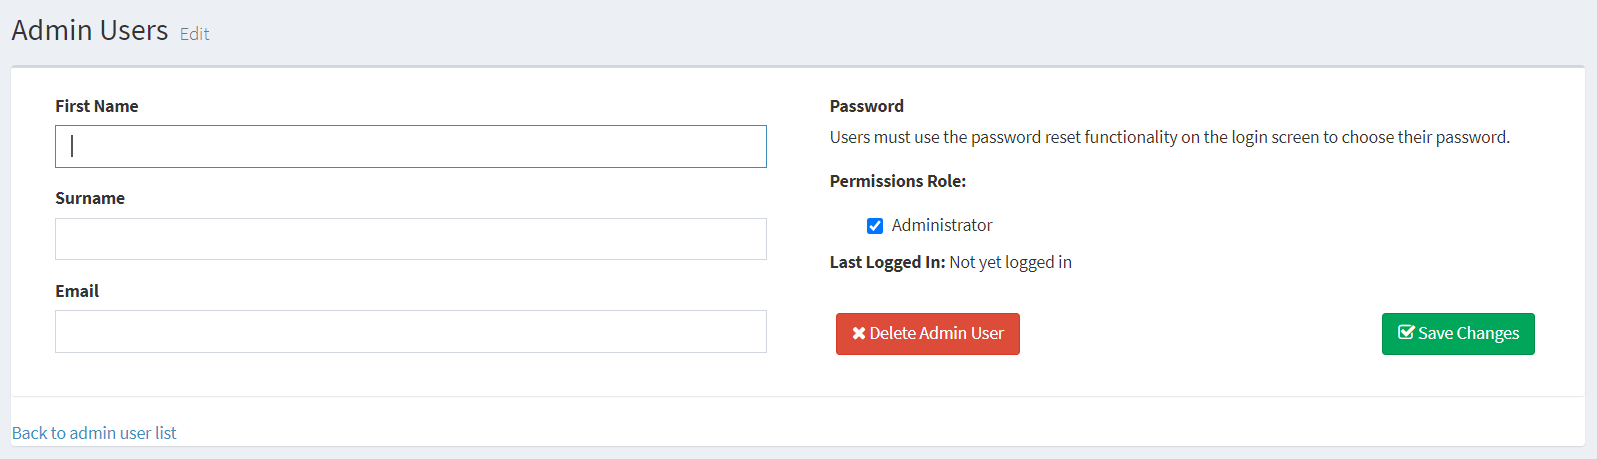Click the Email field label
The width and height of the screenshot is (1597, 459).
point(77,291)
